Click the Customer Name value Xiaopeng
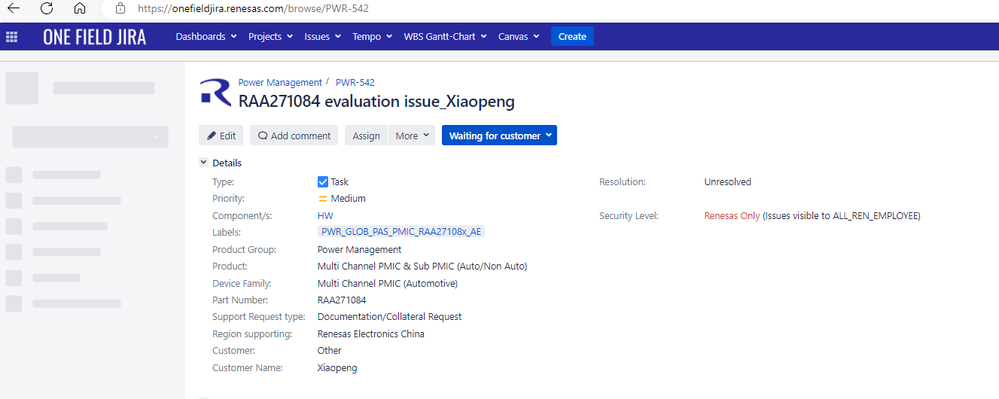Viewport: 999px width, 399px height. (337, 368)
